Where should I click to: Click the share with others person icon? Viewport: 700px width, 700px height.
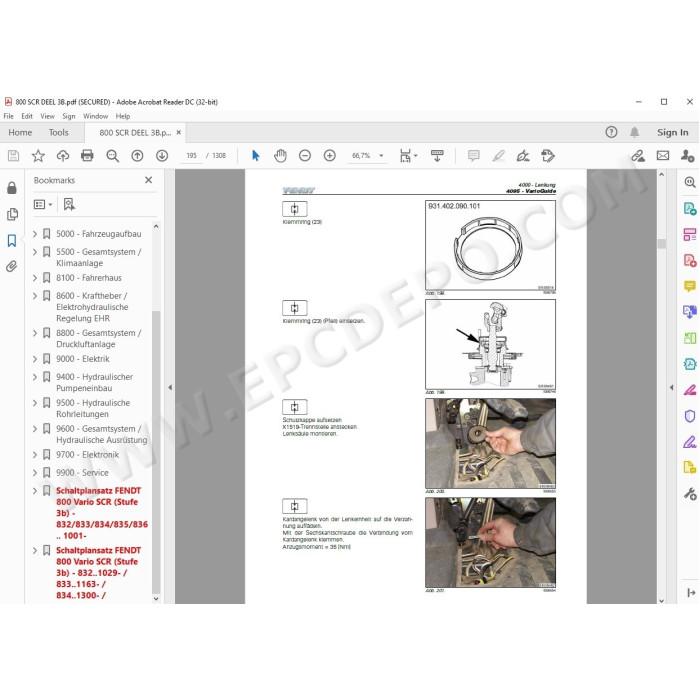pos(688,156)
